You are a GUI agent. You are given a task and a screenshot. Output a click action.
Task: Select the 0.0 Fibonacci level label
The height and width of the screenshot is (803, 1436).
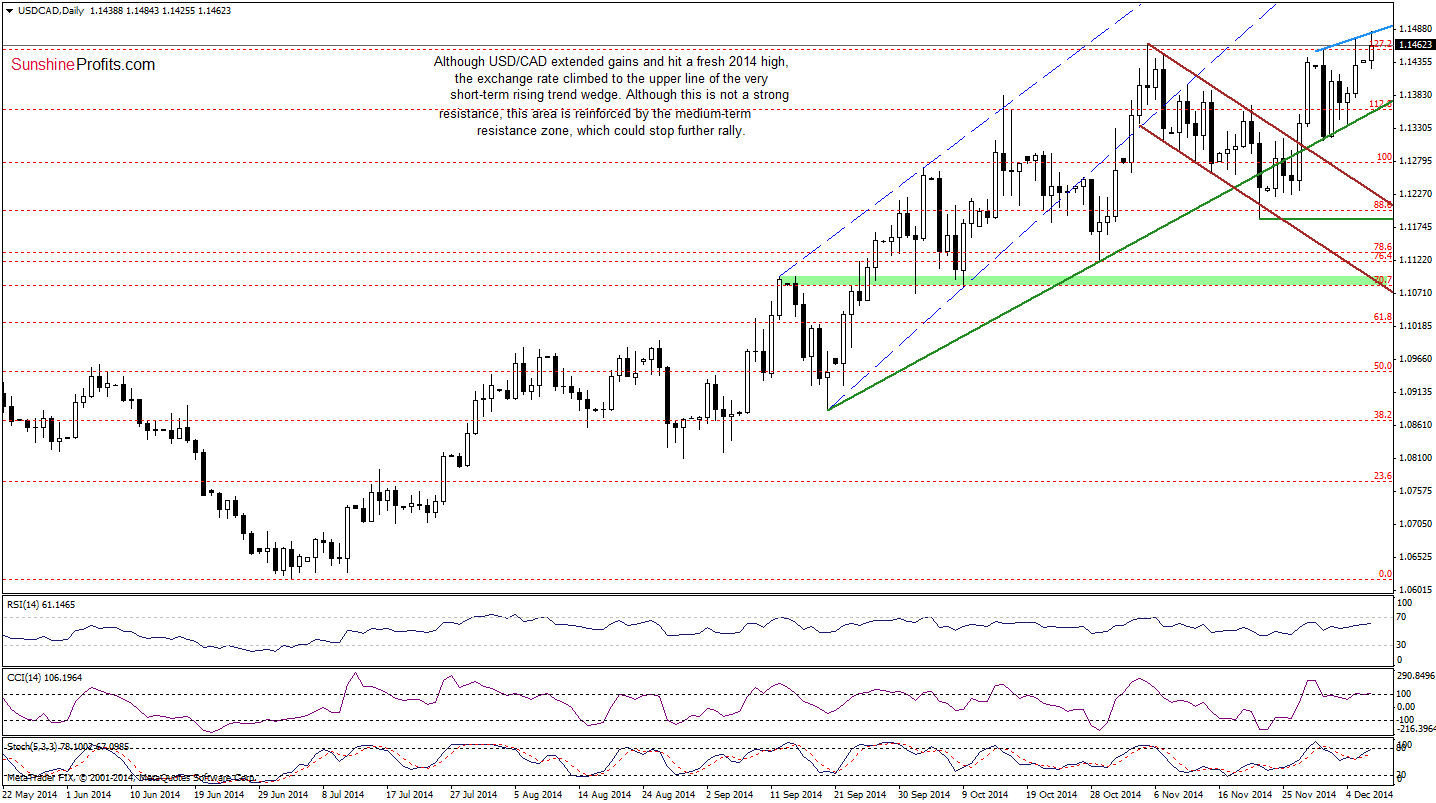tap(1385, 574)
